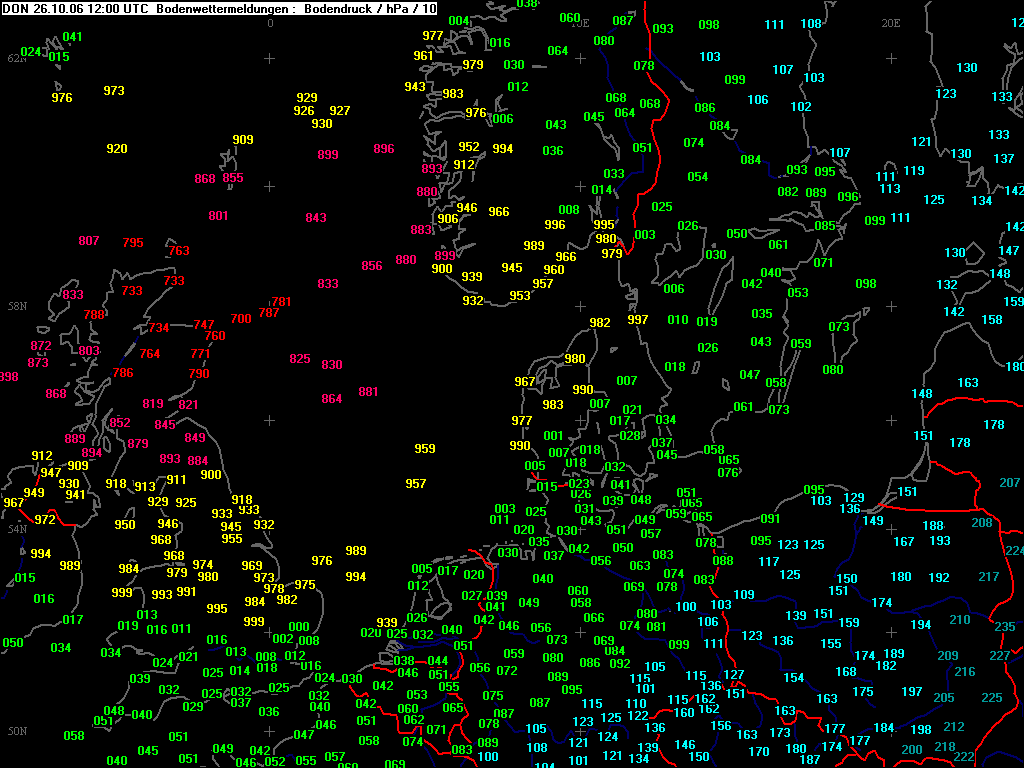Select the yellow North Sea value 959

coord(424,449)
